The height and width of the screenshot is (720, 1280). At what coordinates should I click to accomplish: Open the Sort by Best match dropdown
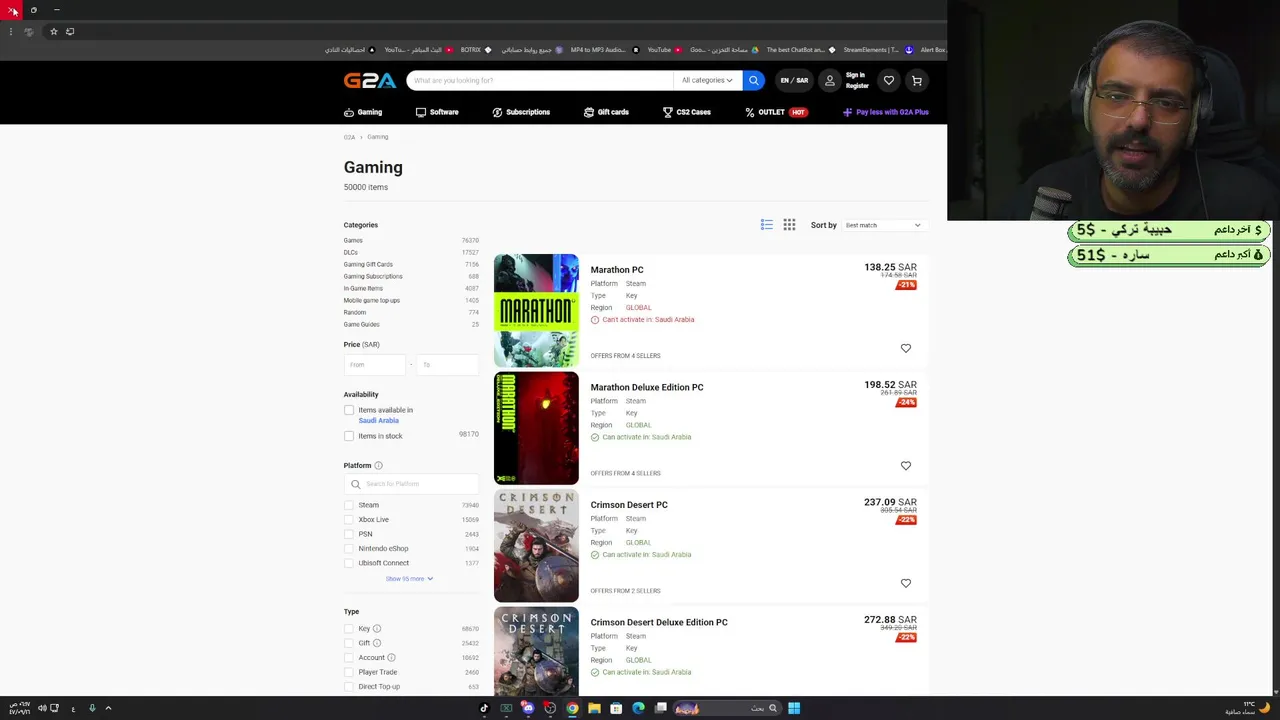click(x=882, y=225)
